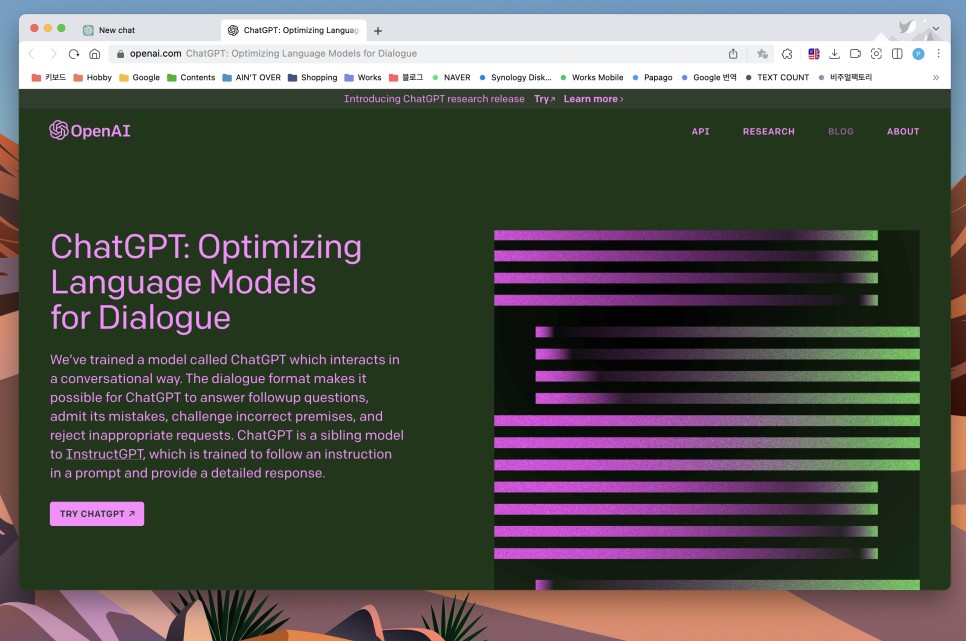The height and width of the screenshot is (641, 966).
Task: Open the profile avatar menu
Action: tap(918, 54)
